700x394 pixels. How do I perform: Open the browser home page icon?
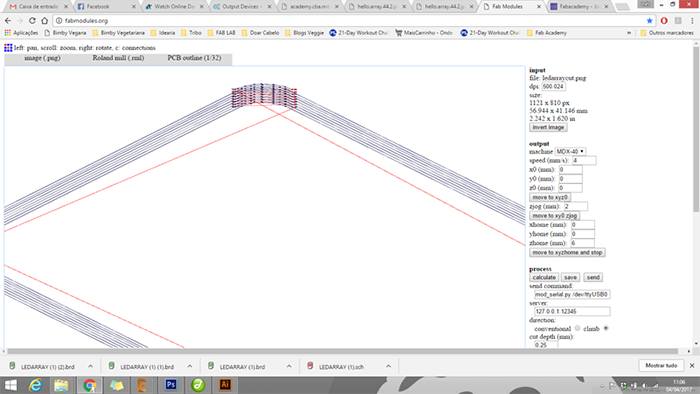point(44,21)
